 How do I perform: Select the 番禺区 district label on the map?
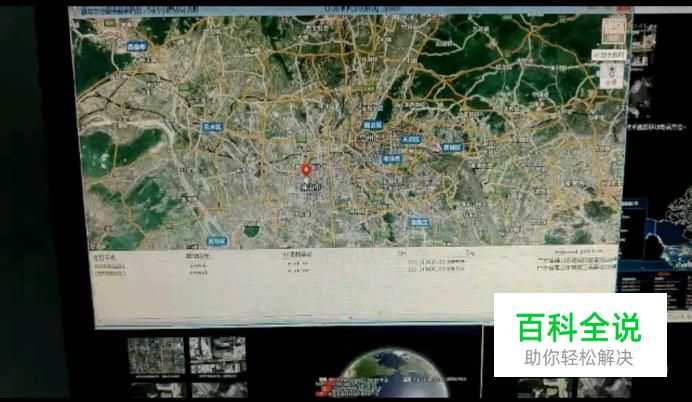tap(419, 222)
